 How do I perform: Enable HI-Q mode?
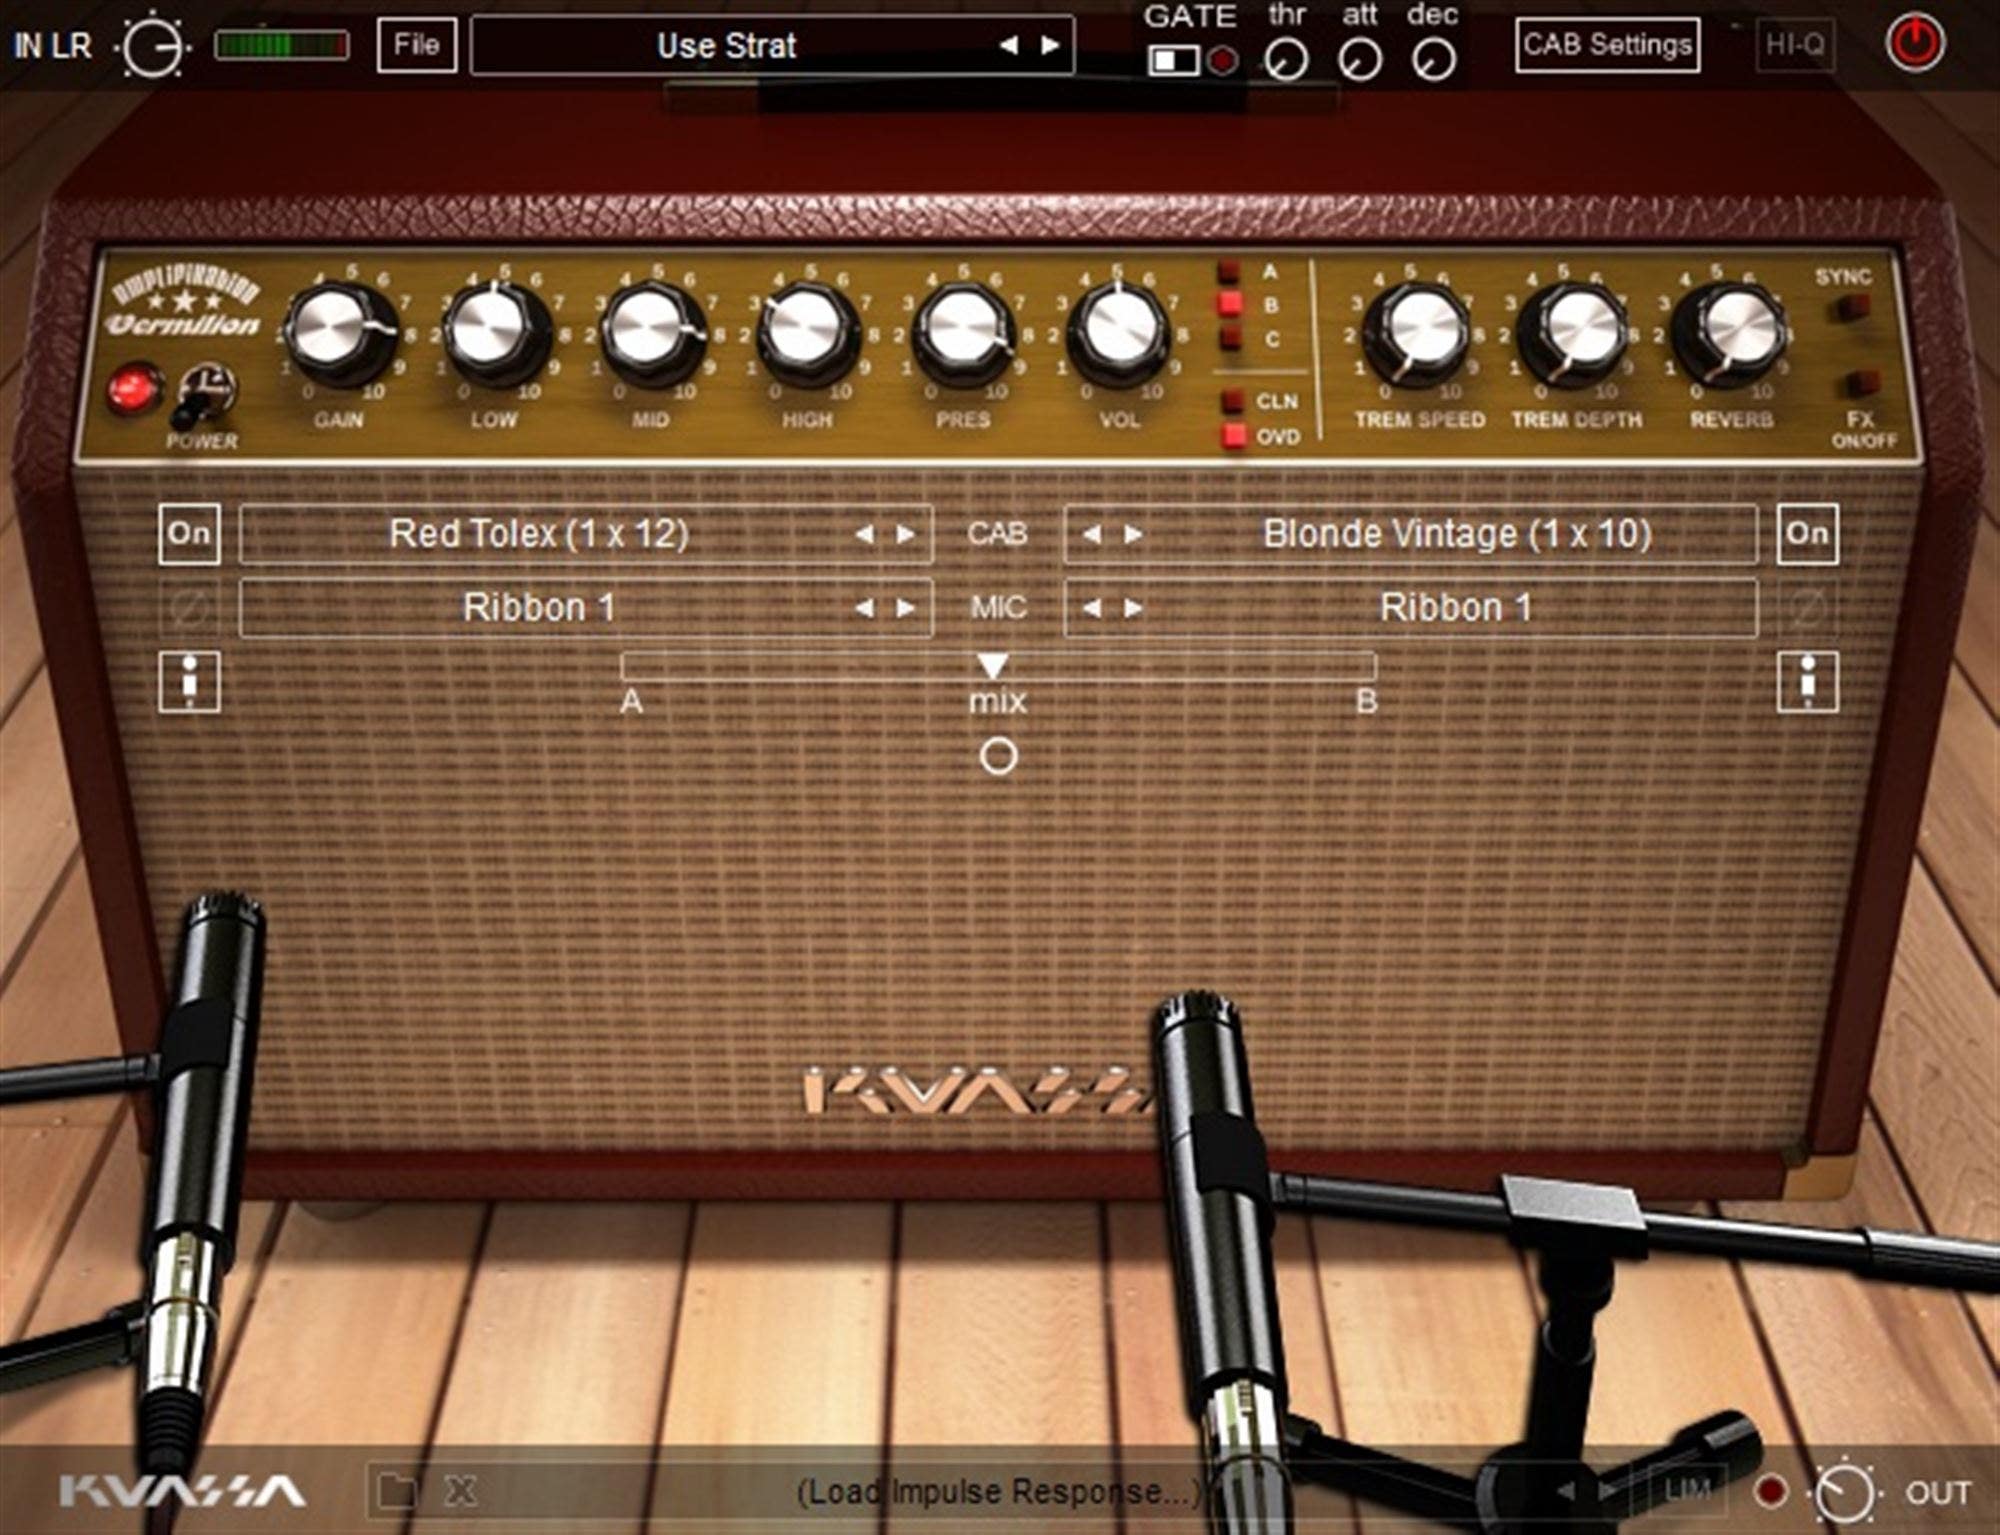pos(1795,45)
